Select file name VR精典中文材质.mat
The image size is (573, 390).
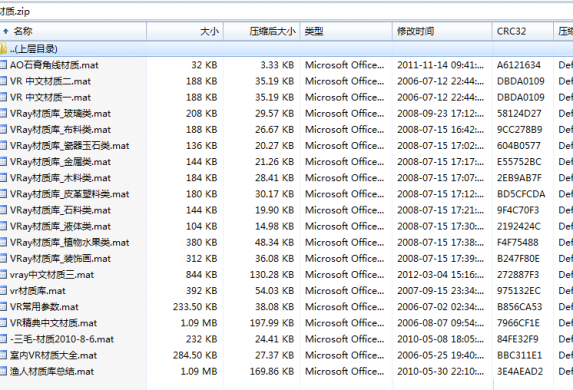click(x=53, y=323)
